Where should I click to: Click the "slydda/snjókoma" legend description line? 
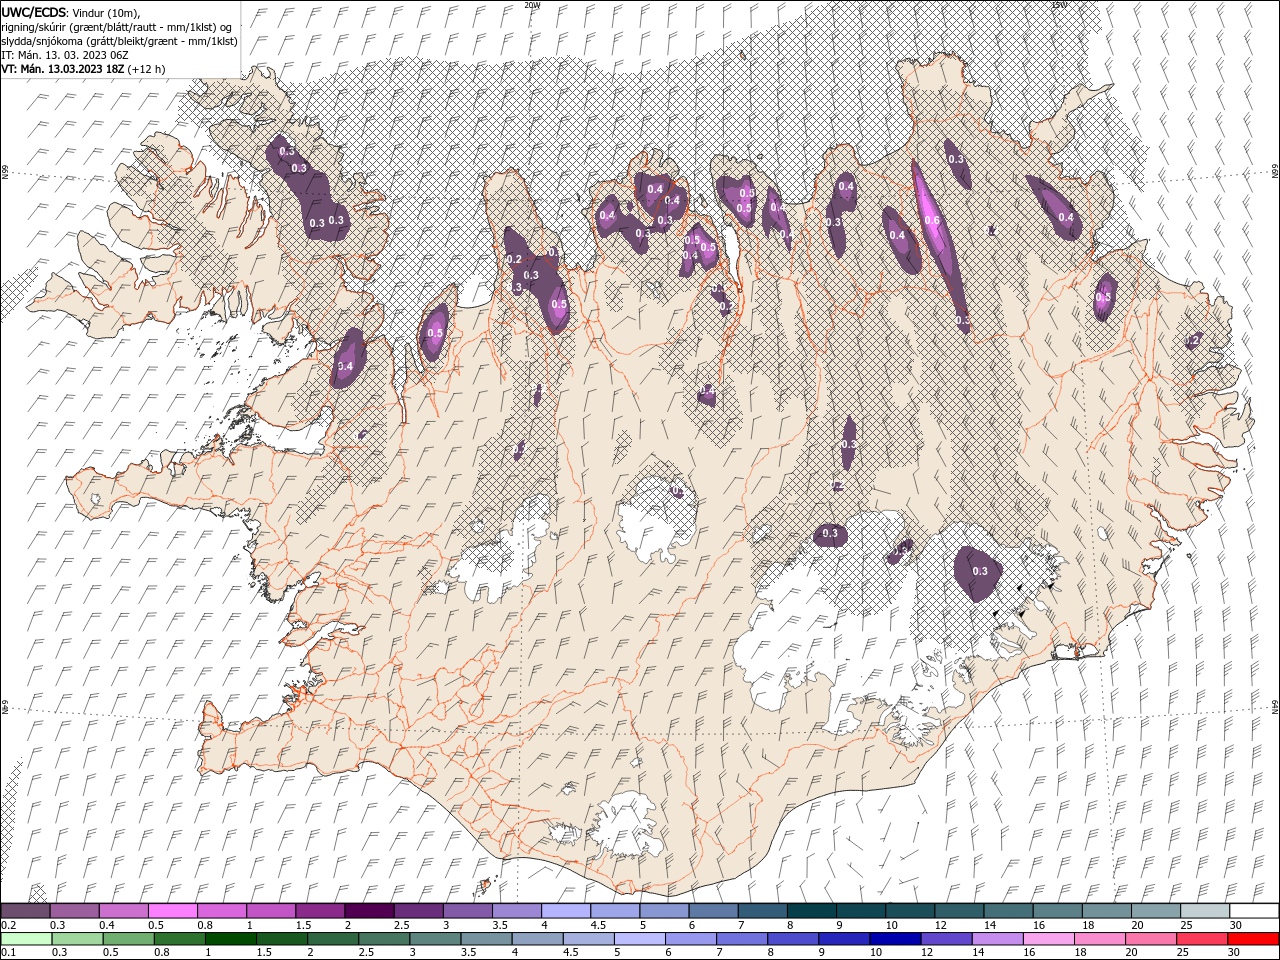coord(119,41)
